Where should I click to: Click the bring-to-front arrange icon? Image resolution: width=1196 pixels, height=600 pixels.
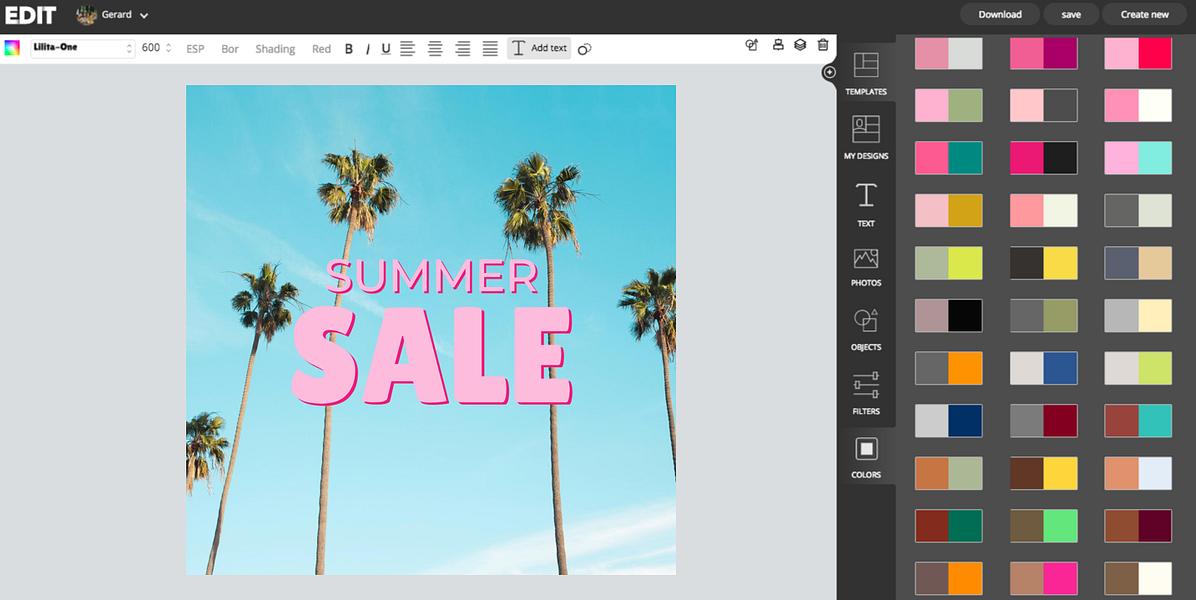pyautogui.click(x=751, y=45)
